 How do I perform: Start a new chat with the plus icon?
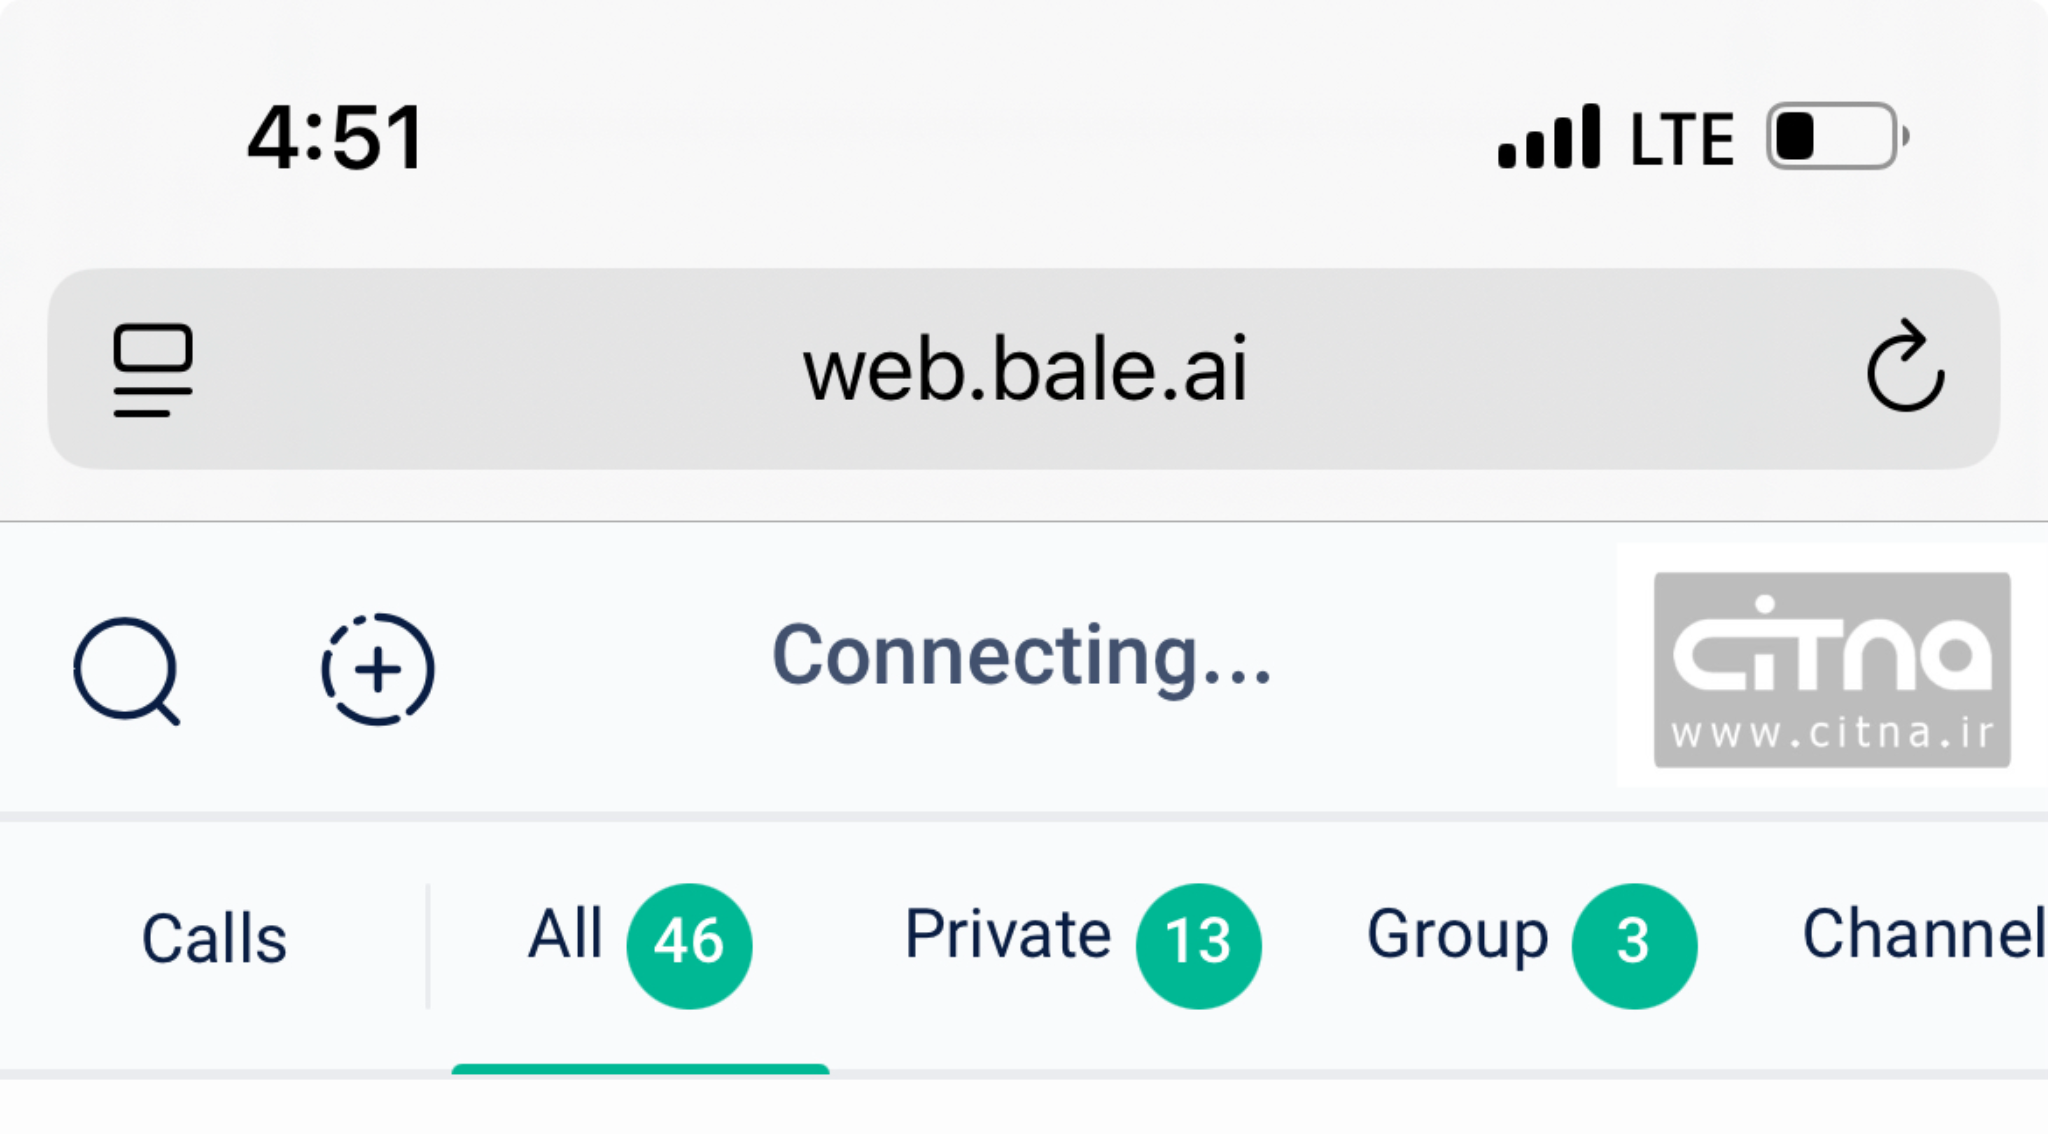point(377,669)
